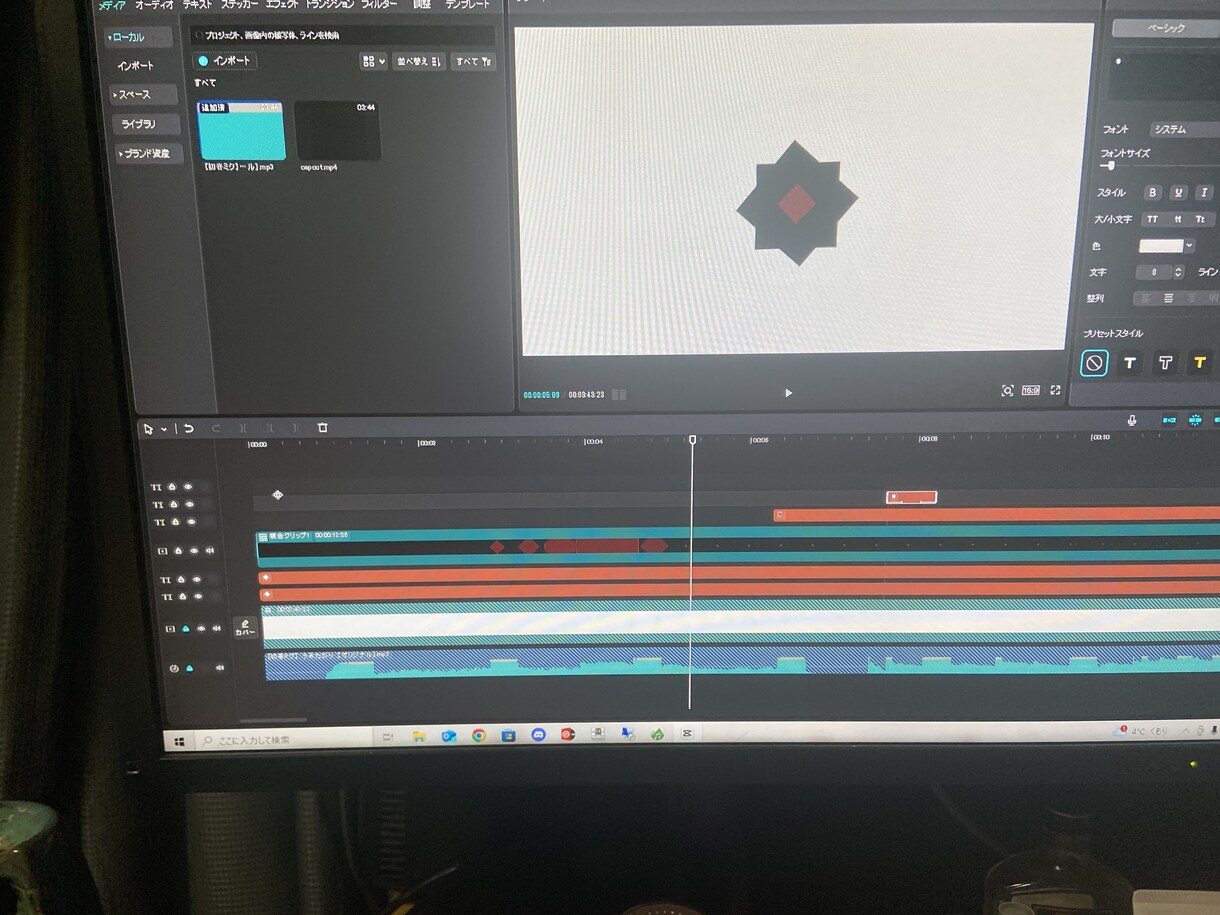Select the no-style preset circle icon
The height and width of the screenshot is (915, 1220).
point(1094,363)
